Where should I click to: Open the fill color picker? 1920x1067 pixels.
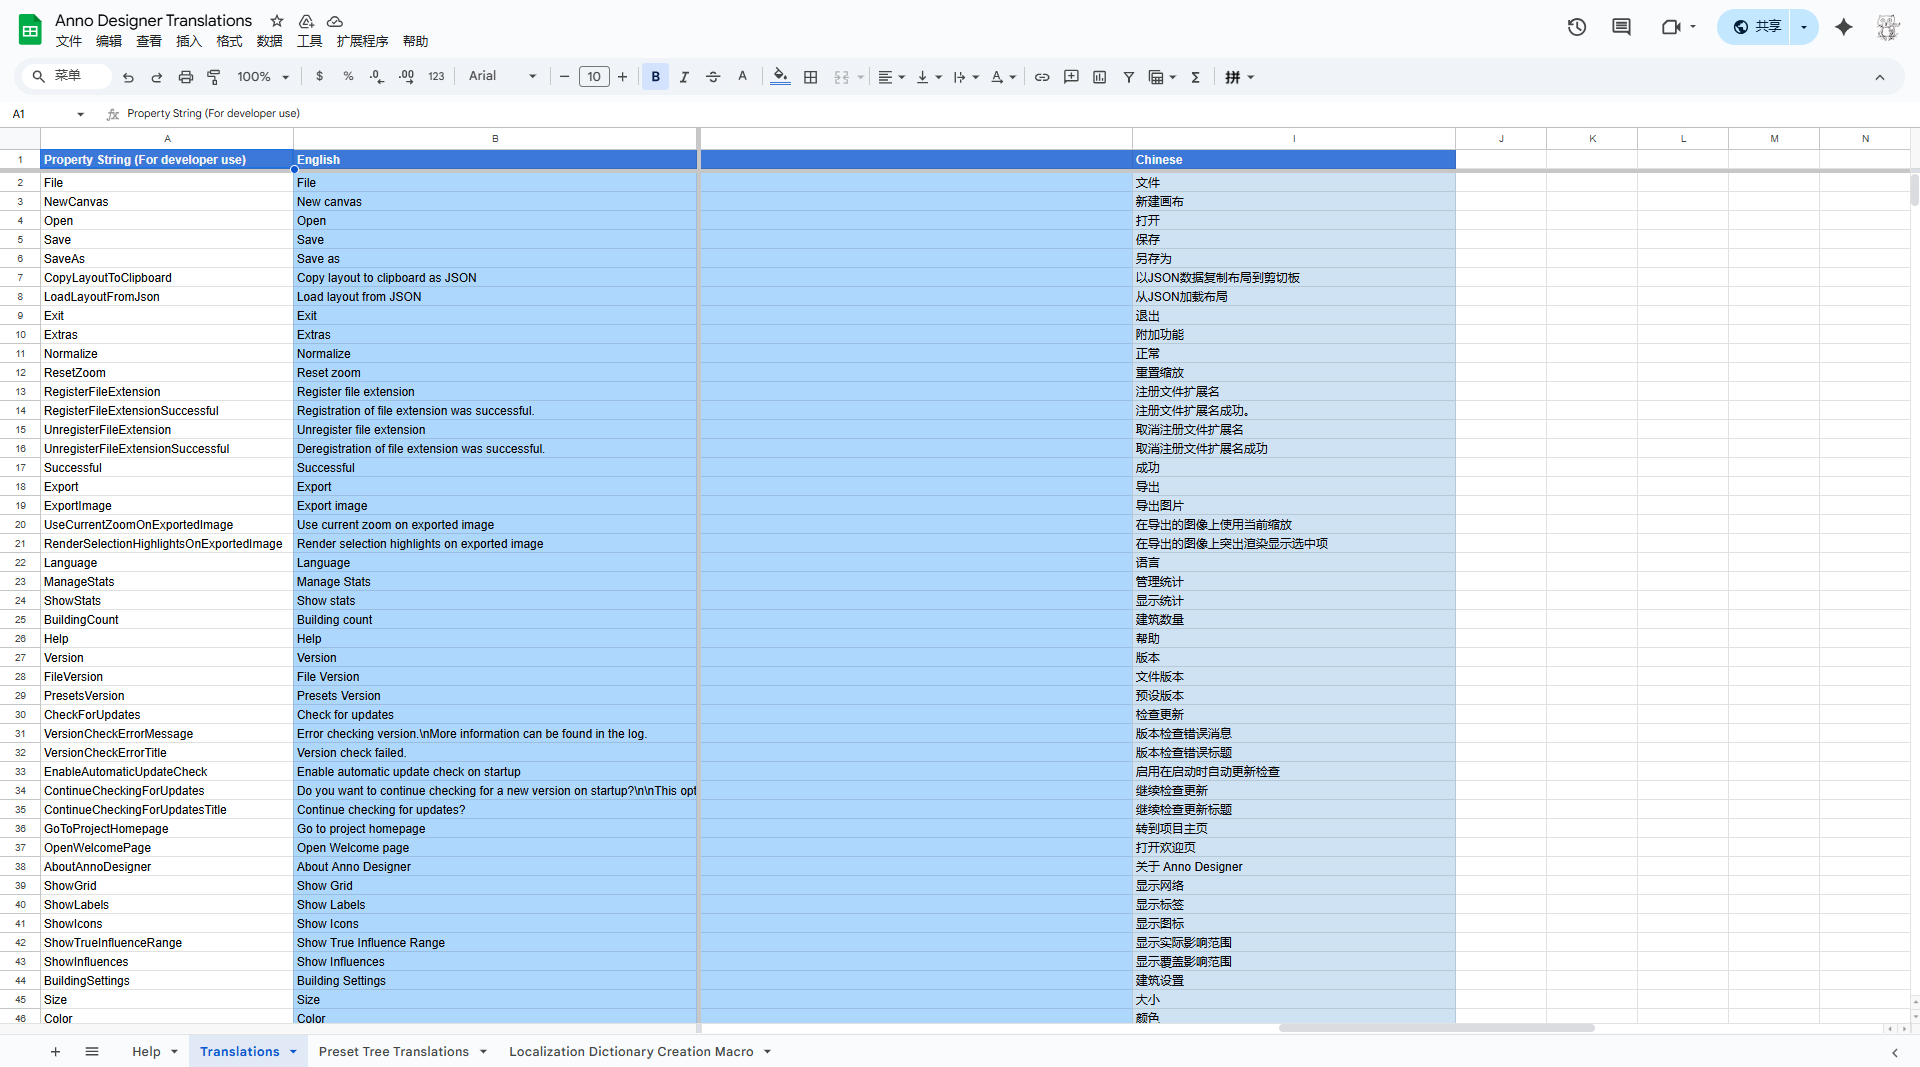point(781,77)
